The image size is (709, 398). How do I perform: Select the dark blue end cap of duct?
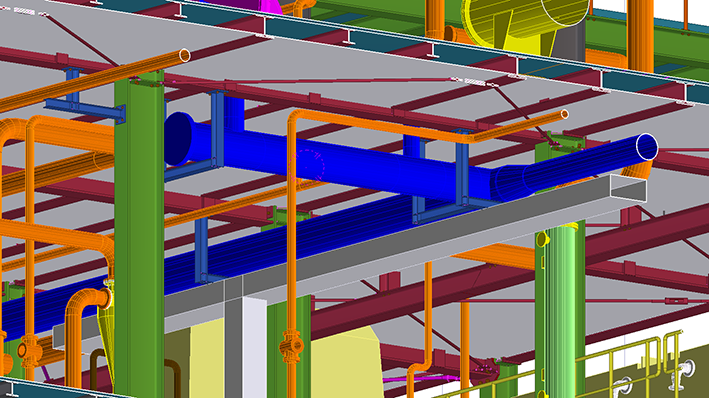pyautogui.click(x=178, y=138)
